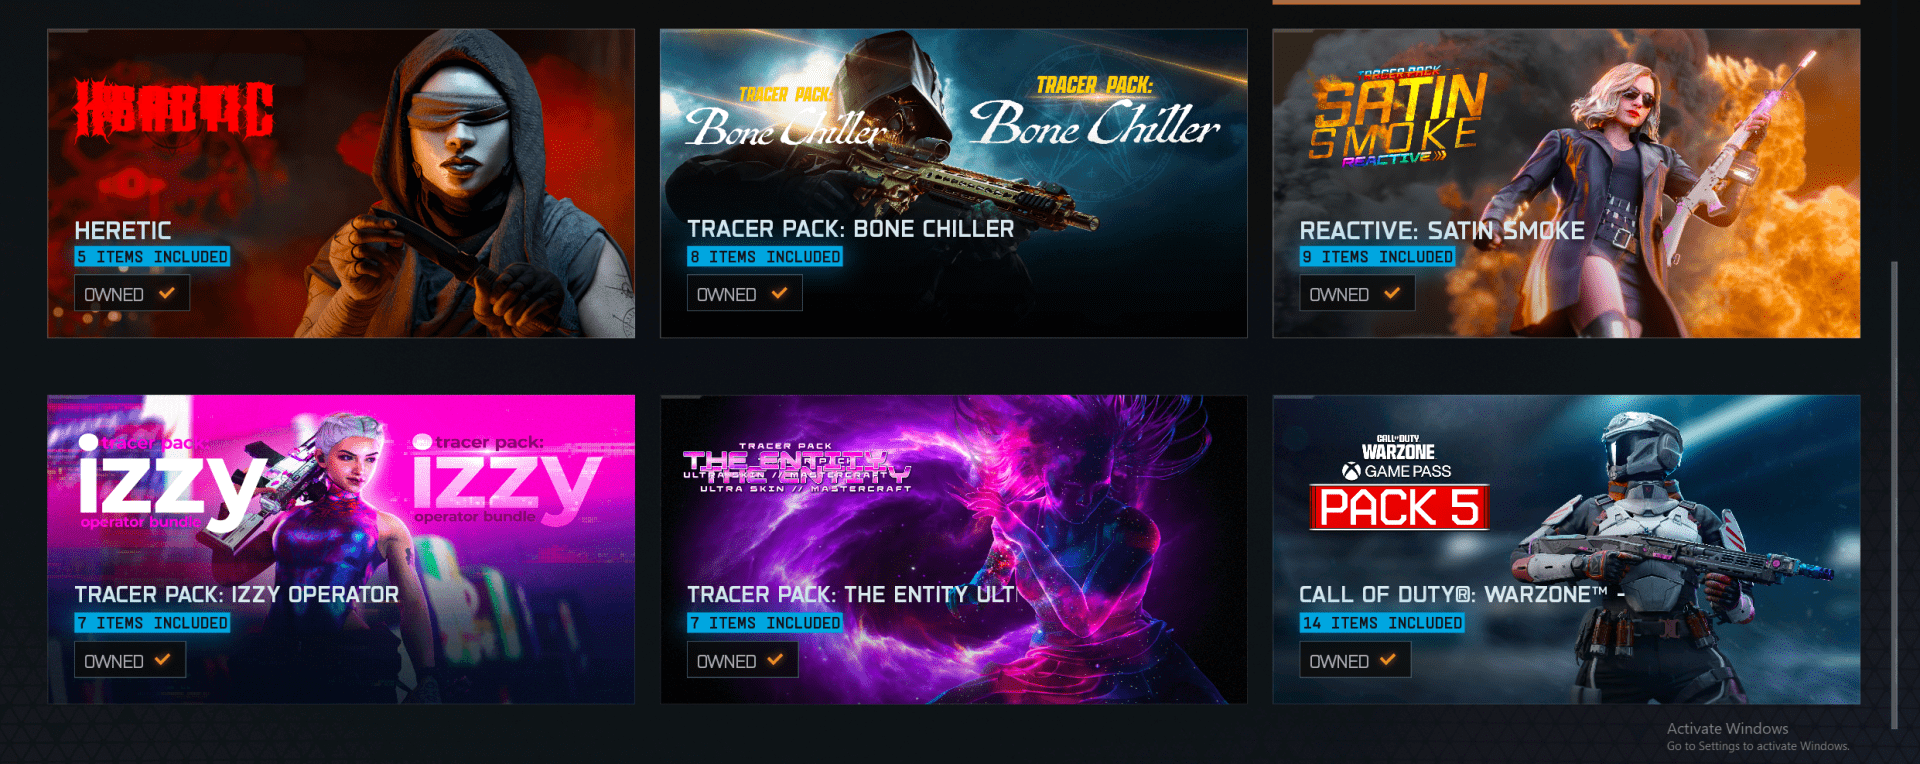Click the Heretic owned checkmark icon
The width and height of the screenshot is (1920, 764).
point(166,293)
